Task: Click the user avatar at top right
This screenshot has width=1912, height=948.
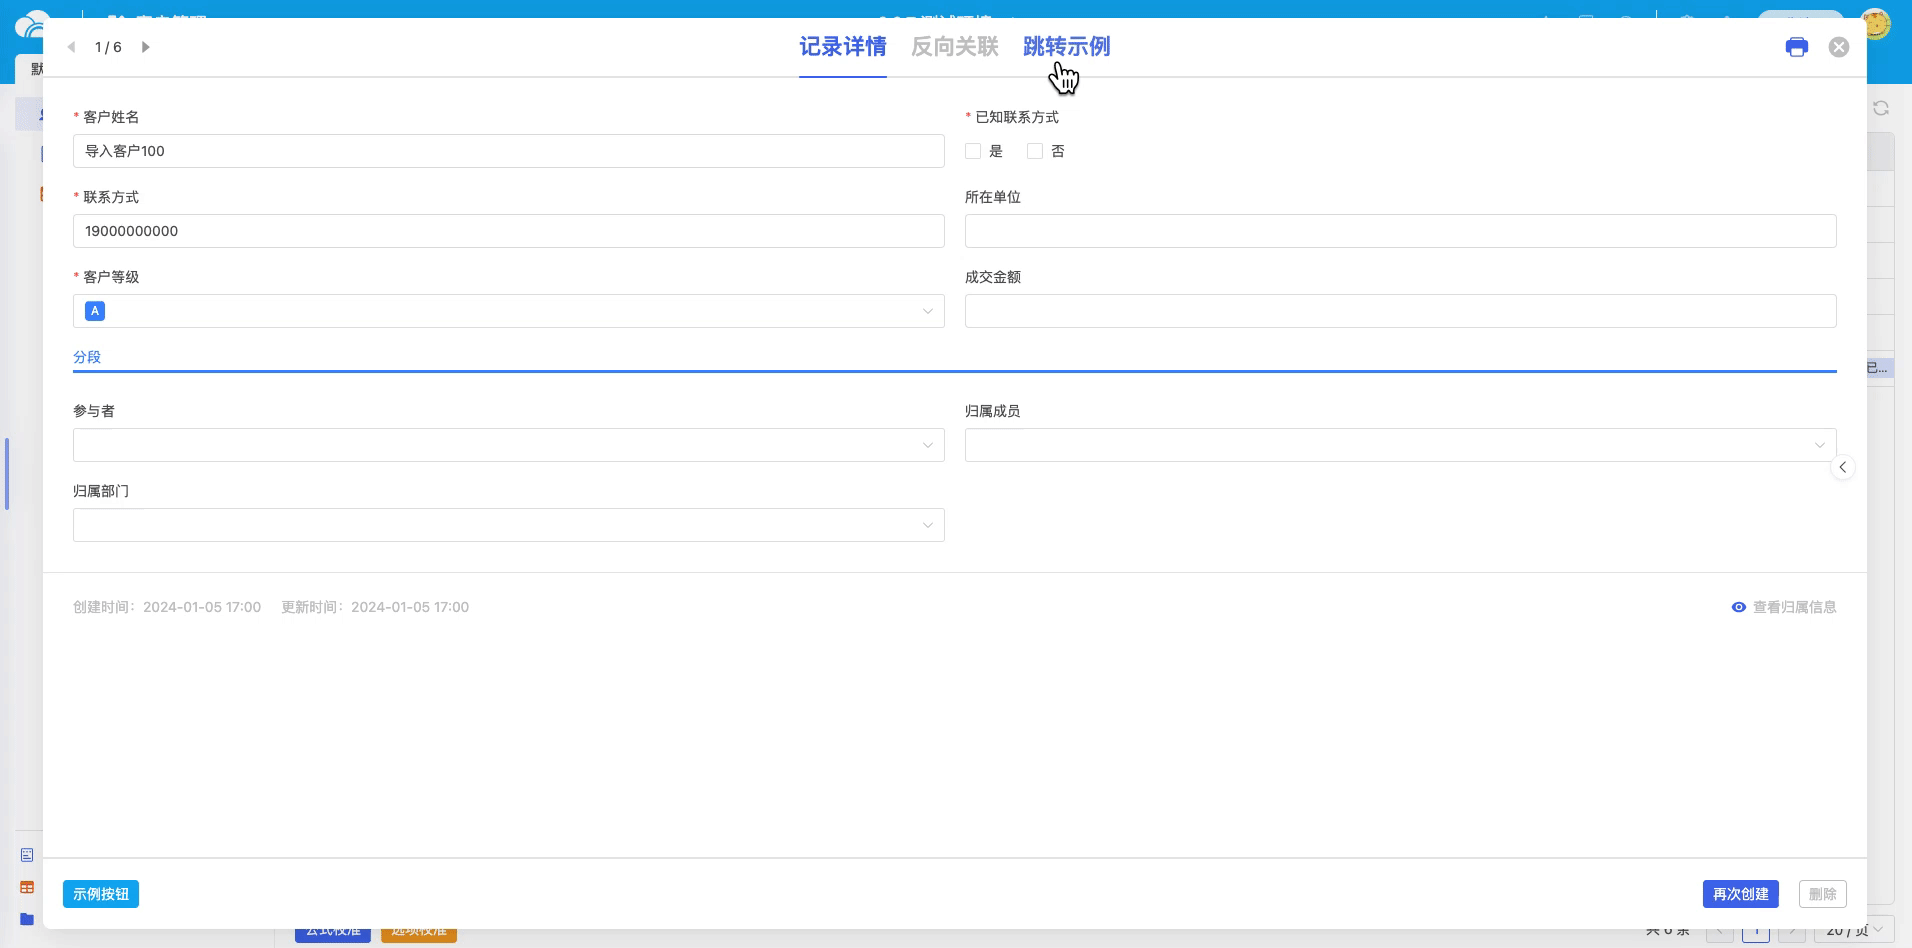Action: [x=1876, y=24]
